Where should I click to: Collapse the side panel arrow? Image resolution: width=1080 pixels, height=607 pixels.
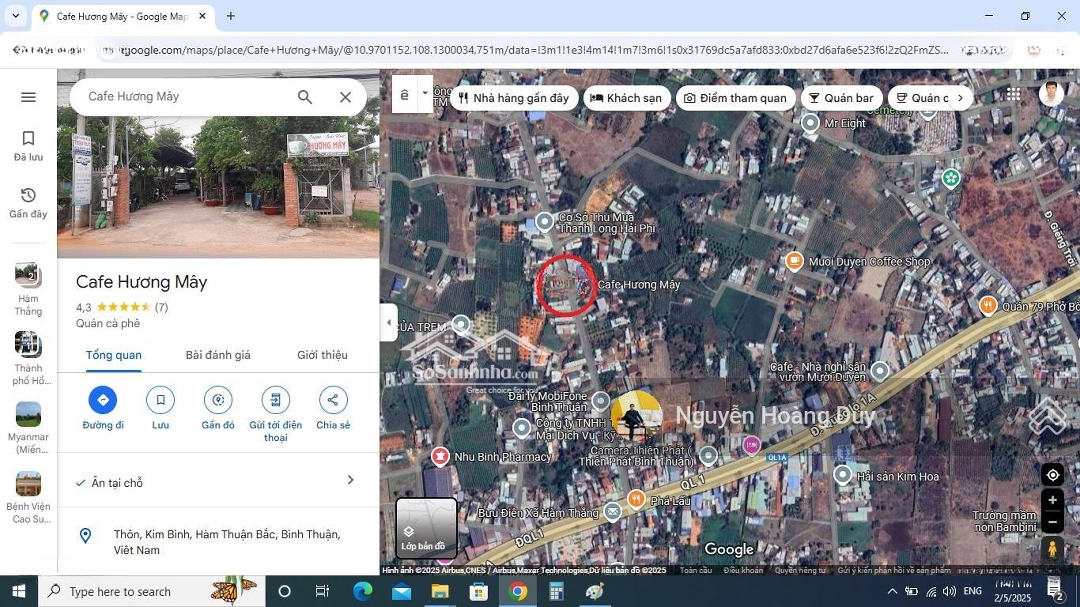(389, 322)
